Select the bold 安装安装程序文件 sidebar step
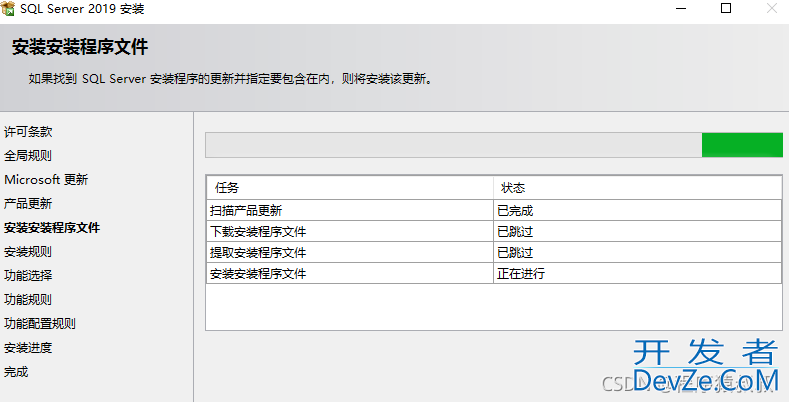 52,228
